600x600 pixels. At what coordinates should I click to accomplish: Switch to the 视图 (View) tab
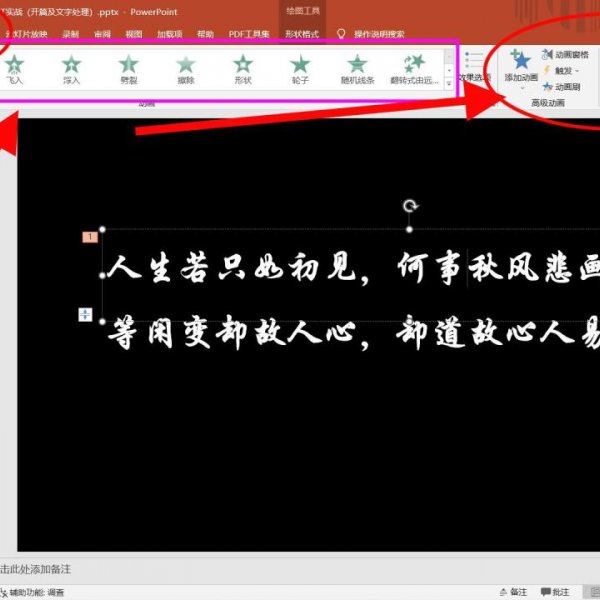133,34
